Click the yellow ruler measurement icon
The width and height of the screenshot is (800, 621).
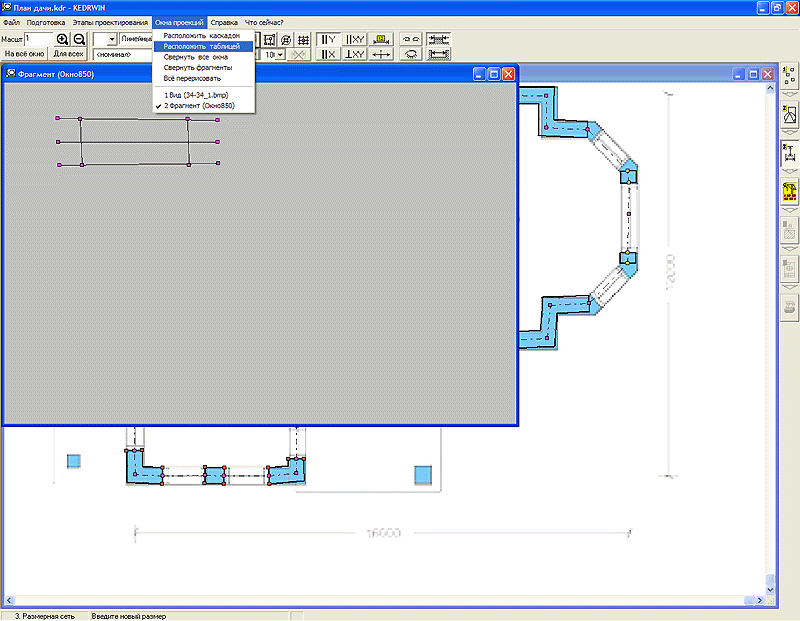pos(381,39)
